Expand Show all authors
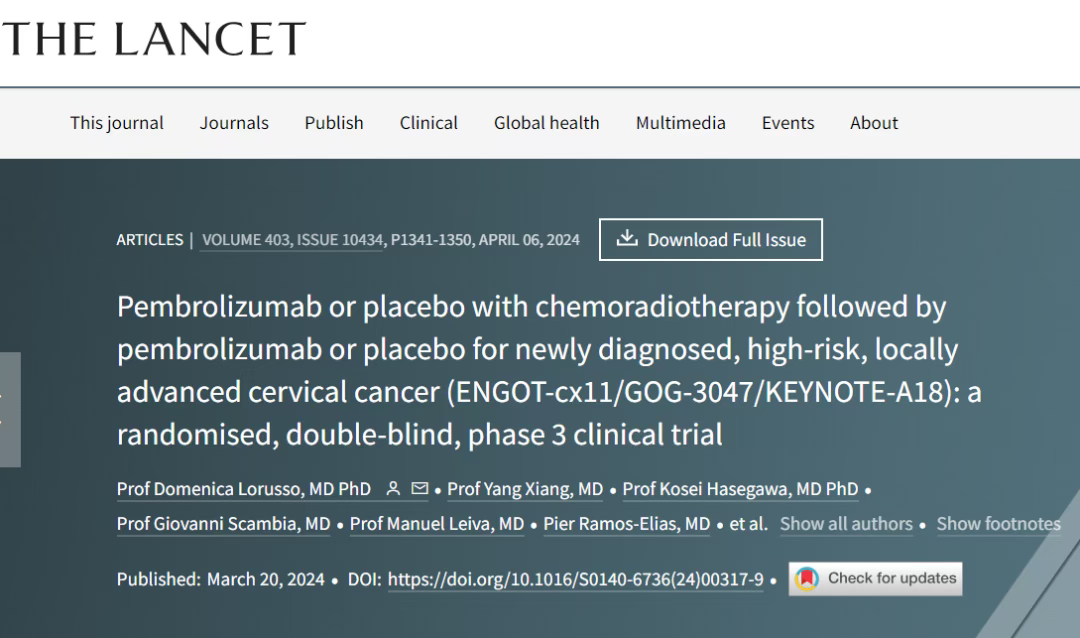The height and width of the screenshot is (638, 1080). 846,524
